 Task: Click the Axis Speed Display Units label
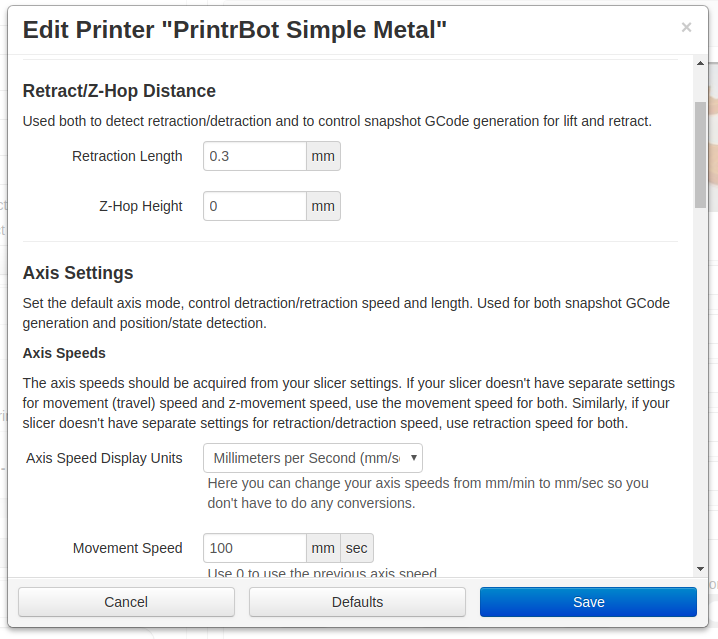pos(104,458)
